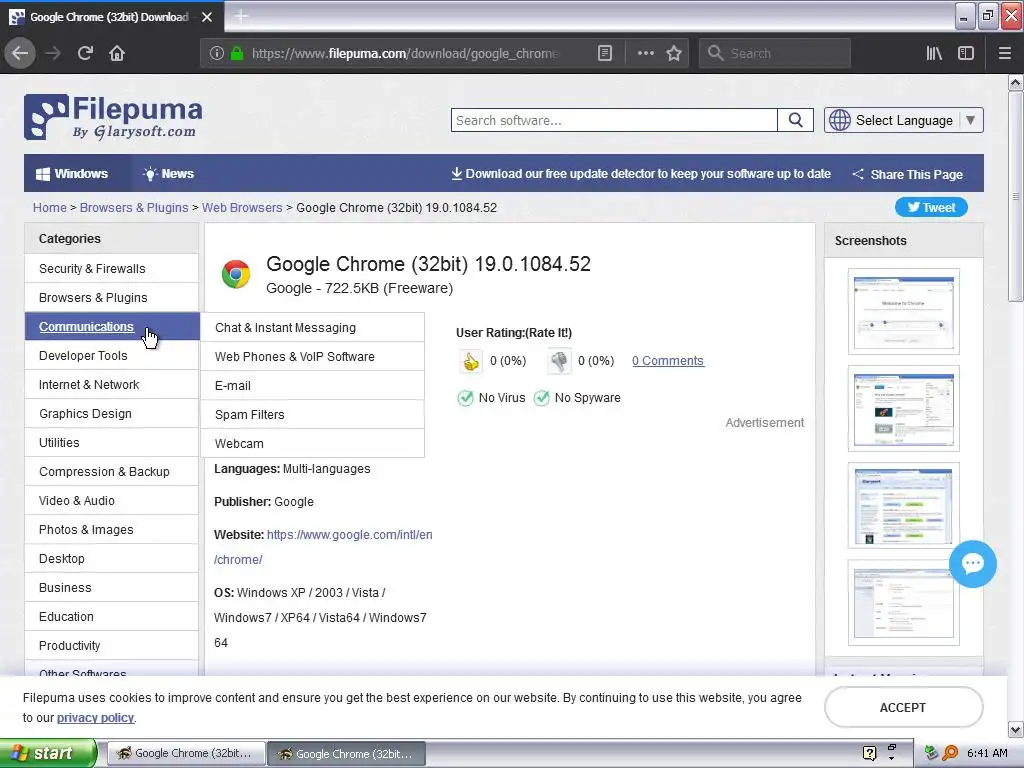Open the first Chrome screenshot thumbnail
The image size is (1024, 768).
[x=904, y=312]
